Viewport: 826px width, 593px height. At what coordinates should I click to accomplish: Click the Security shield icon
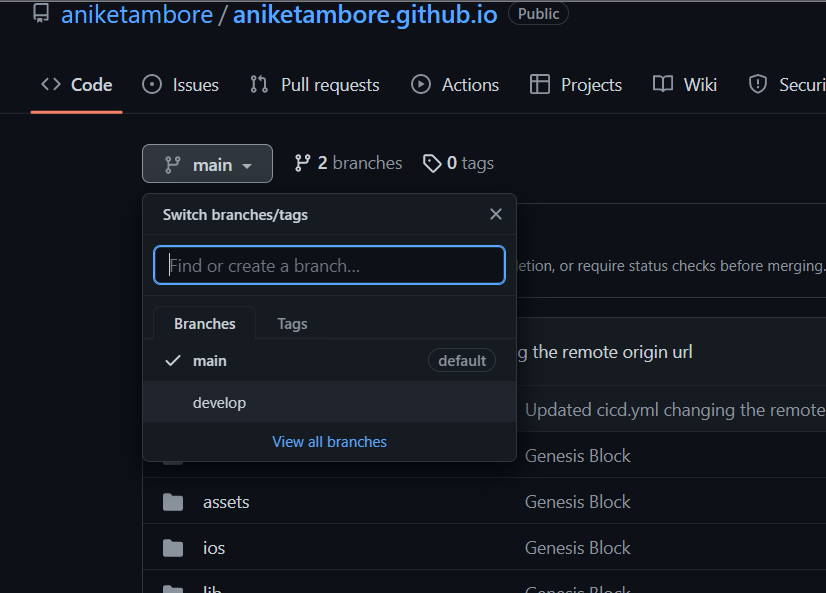click(758, 85)
